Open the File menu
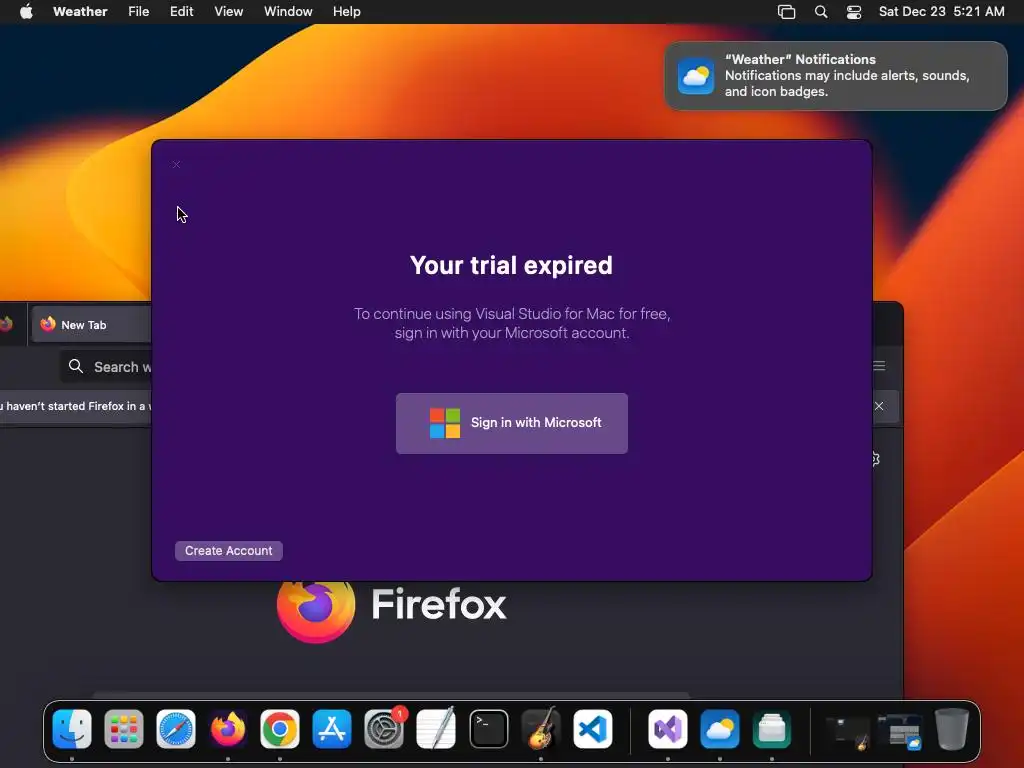The image size is (1024, 768). (138, 12)
